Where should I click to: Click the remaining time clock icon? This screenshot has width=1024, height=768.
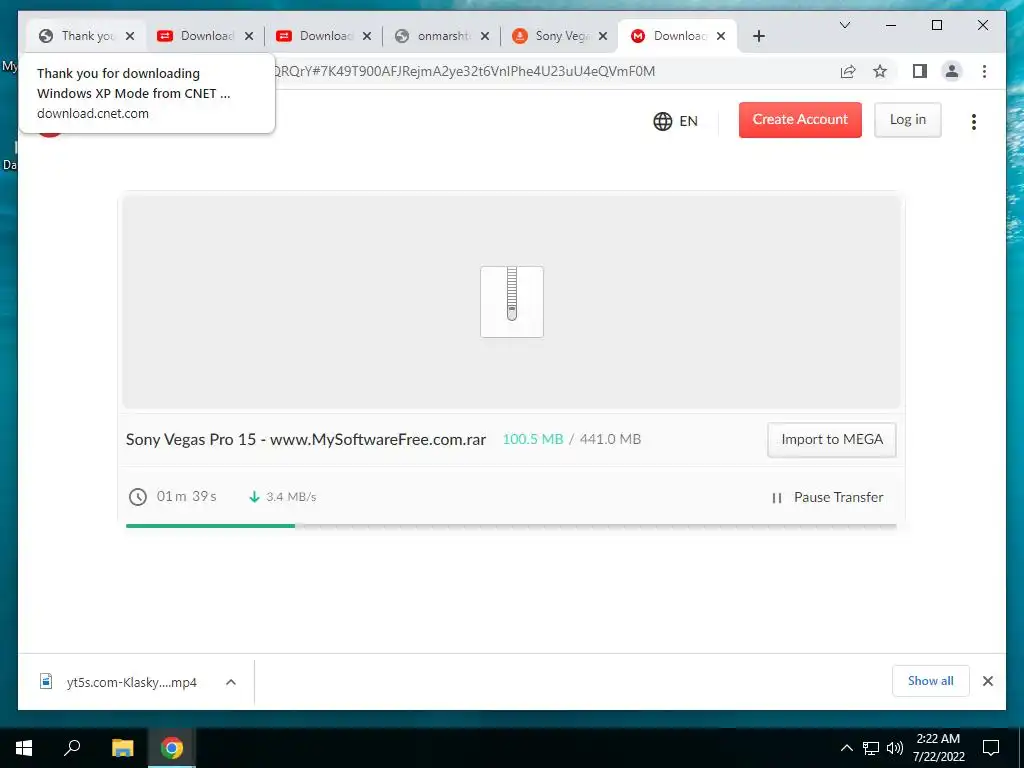tap(137, 497)
